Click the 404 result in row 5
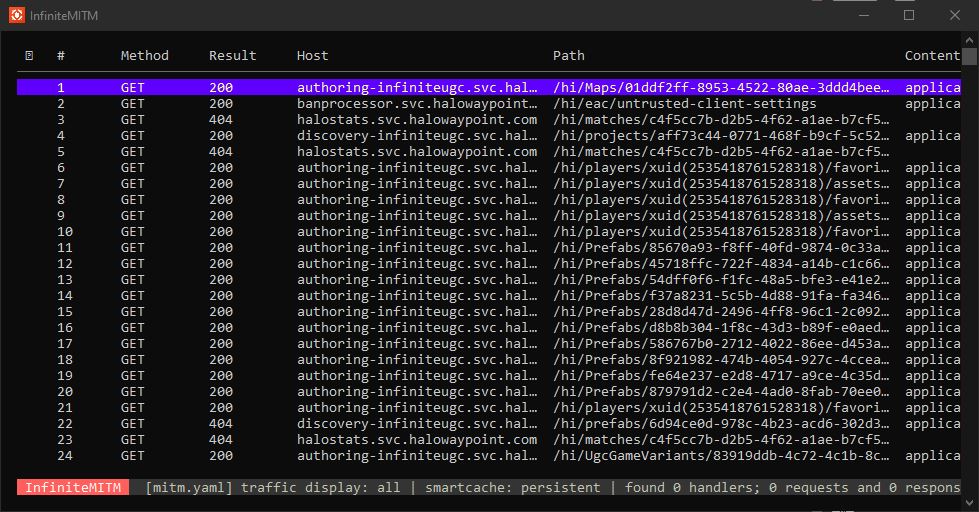979x512 pixels. (x=221, y=152)
